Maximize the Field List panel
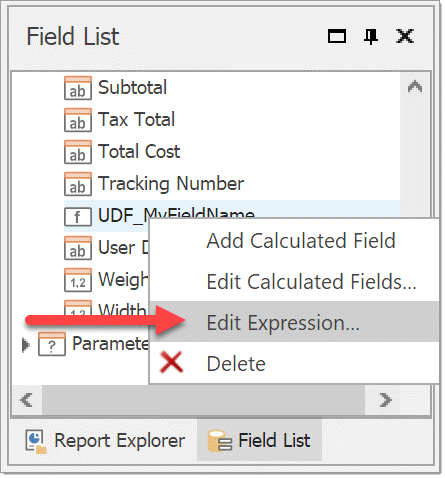The width and height of the screenshot is (445, 478). [x=337, y=36]
